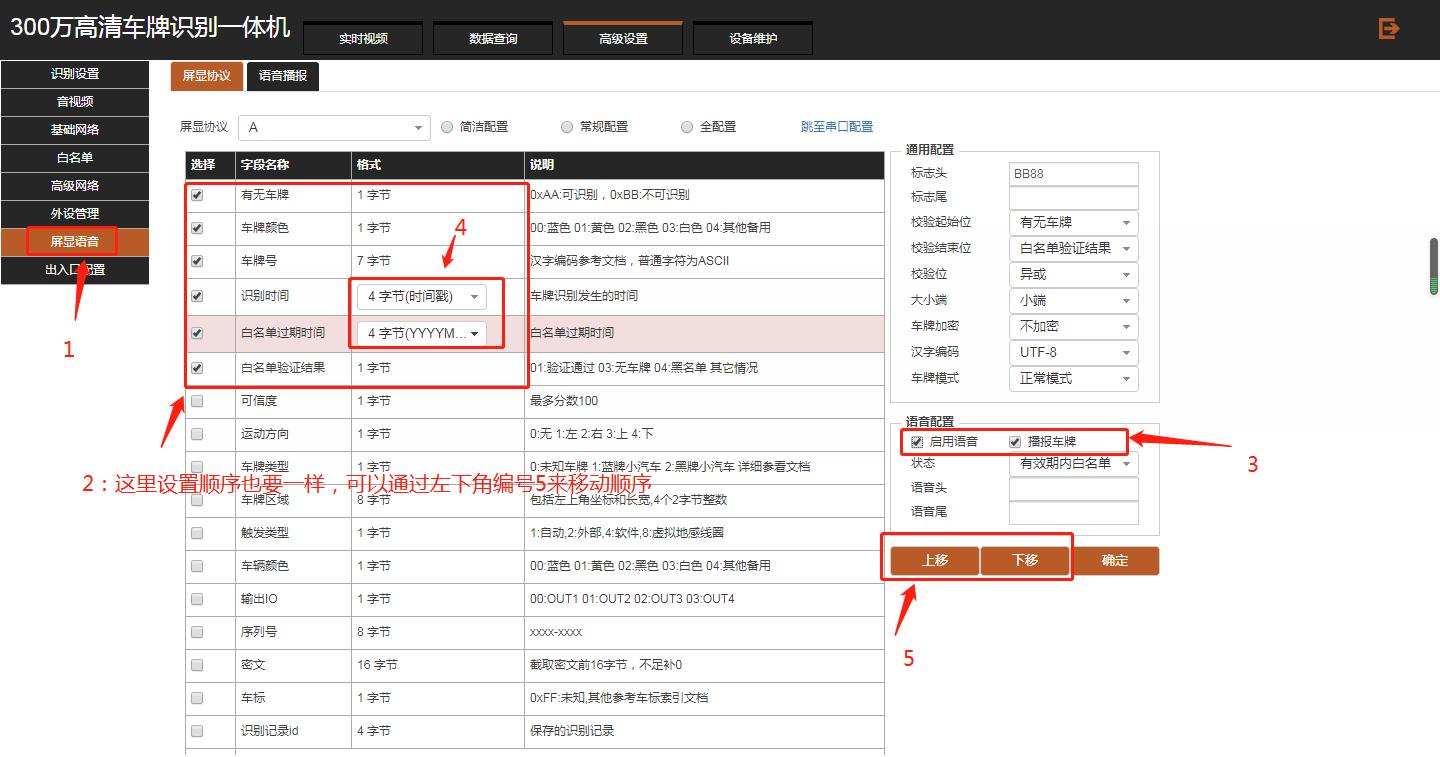Screen dimensions: 1440x757
Task: Open the 屏显协议 sub-tab
Action: click(207, 76)
